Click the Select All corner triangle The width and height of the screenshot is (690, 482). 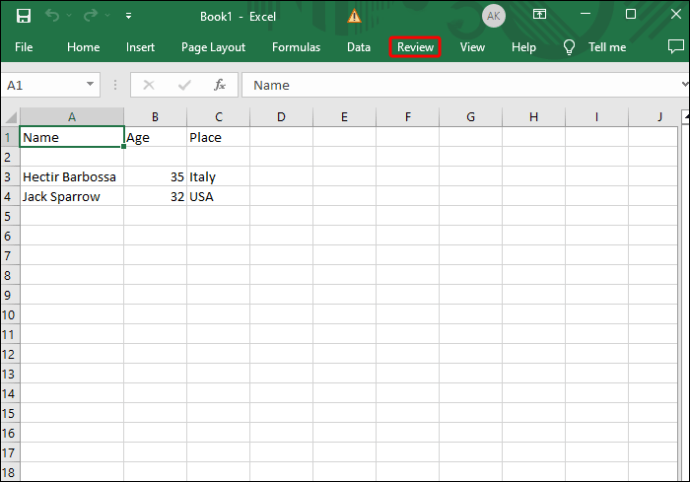[11, 117]
